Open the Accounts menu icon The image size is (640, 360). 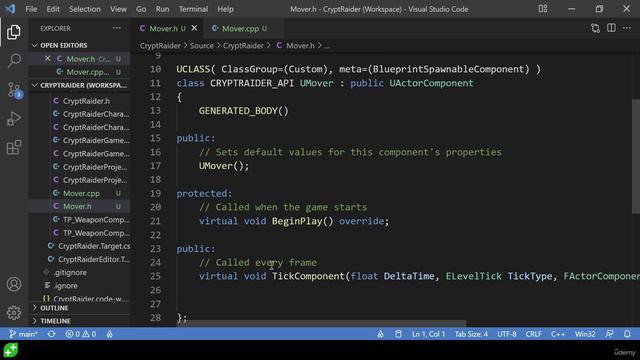point(14,284)
